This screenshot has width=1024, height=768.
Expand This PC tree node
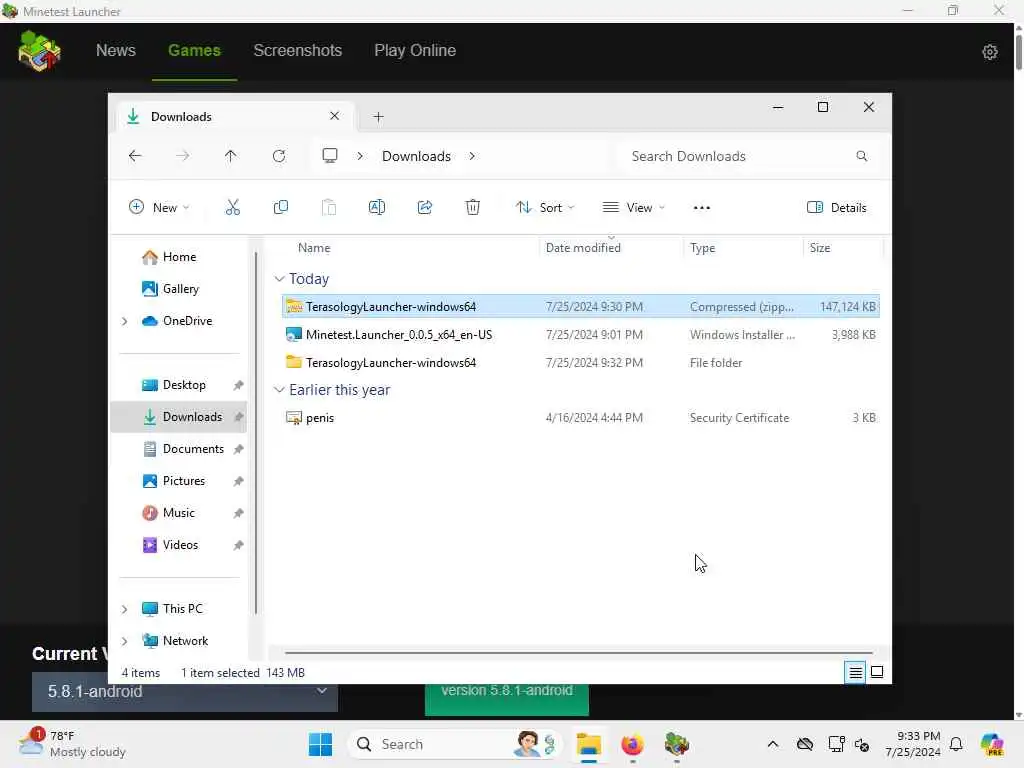124,609
